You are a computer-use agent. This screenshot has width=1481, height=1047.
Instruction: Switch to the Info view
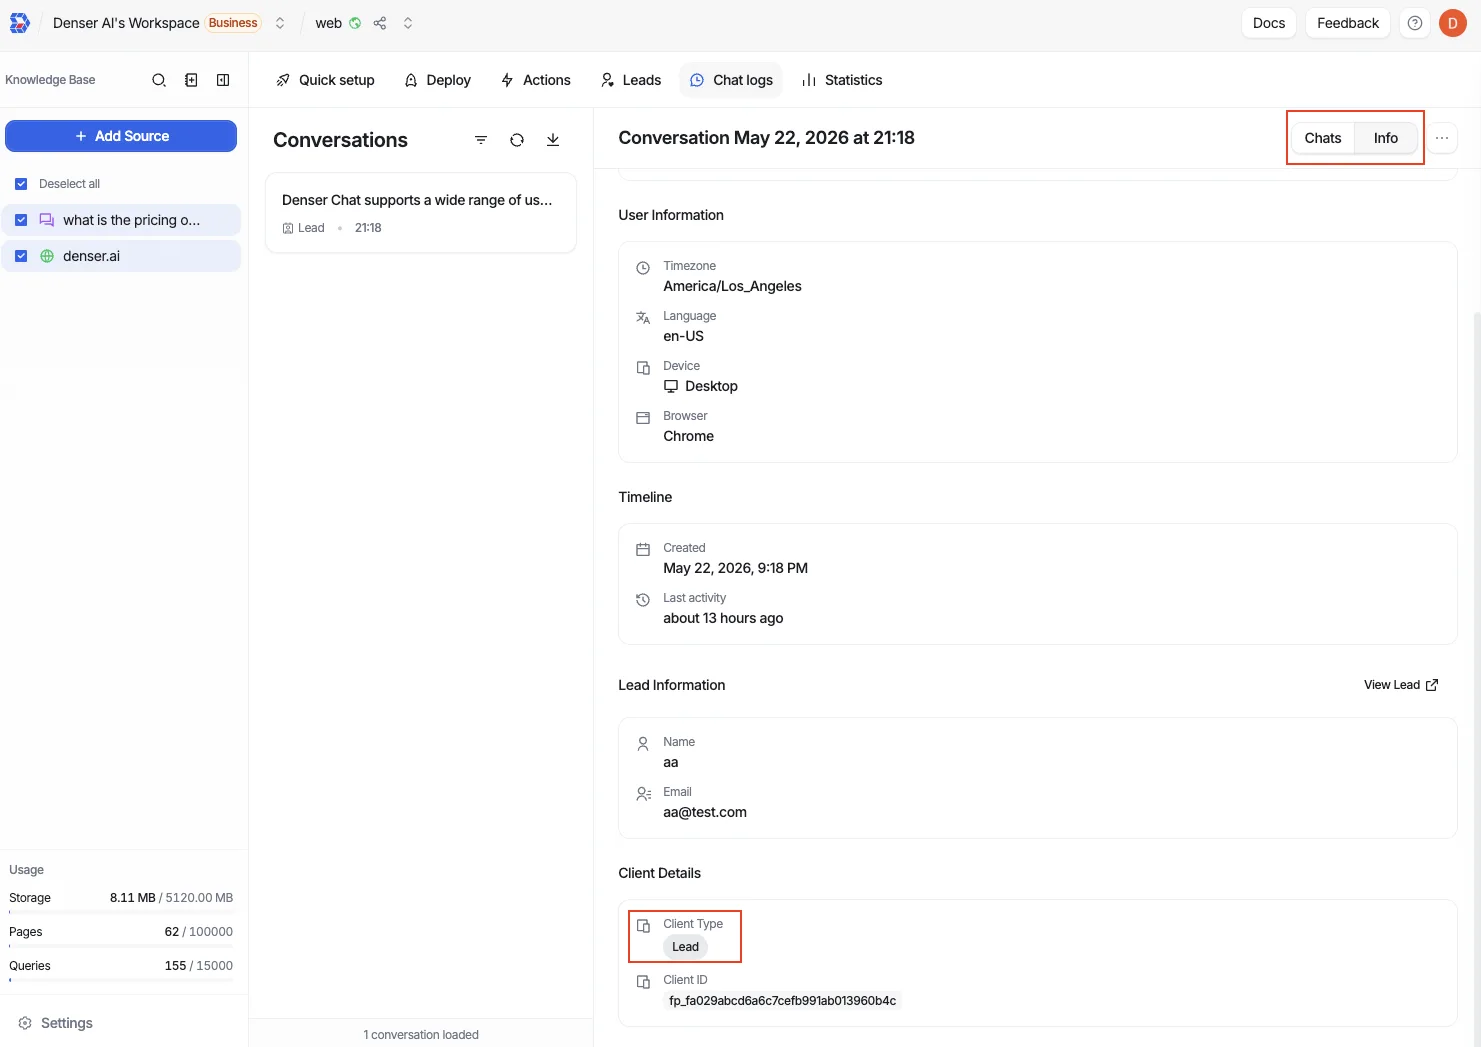pyautogui.click(x=1385, y=138)
